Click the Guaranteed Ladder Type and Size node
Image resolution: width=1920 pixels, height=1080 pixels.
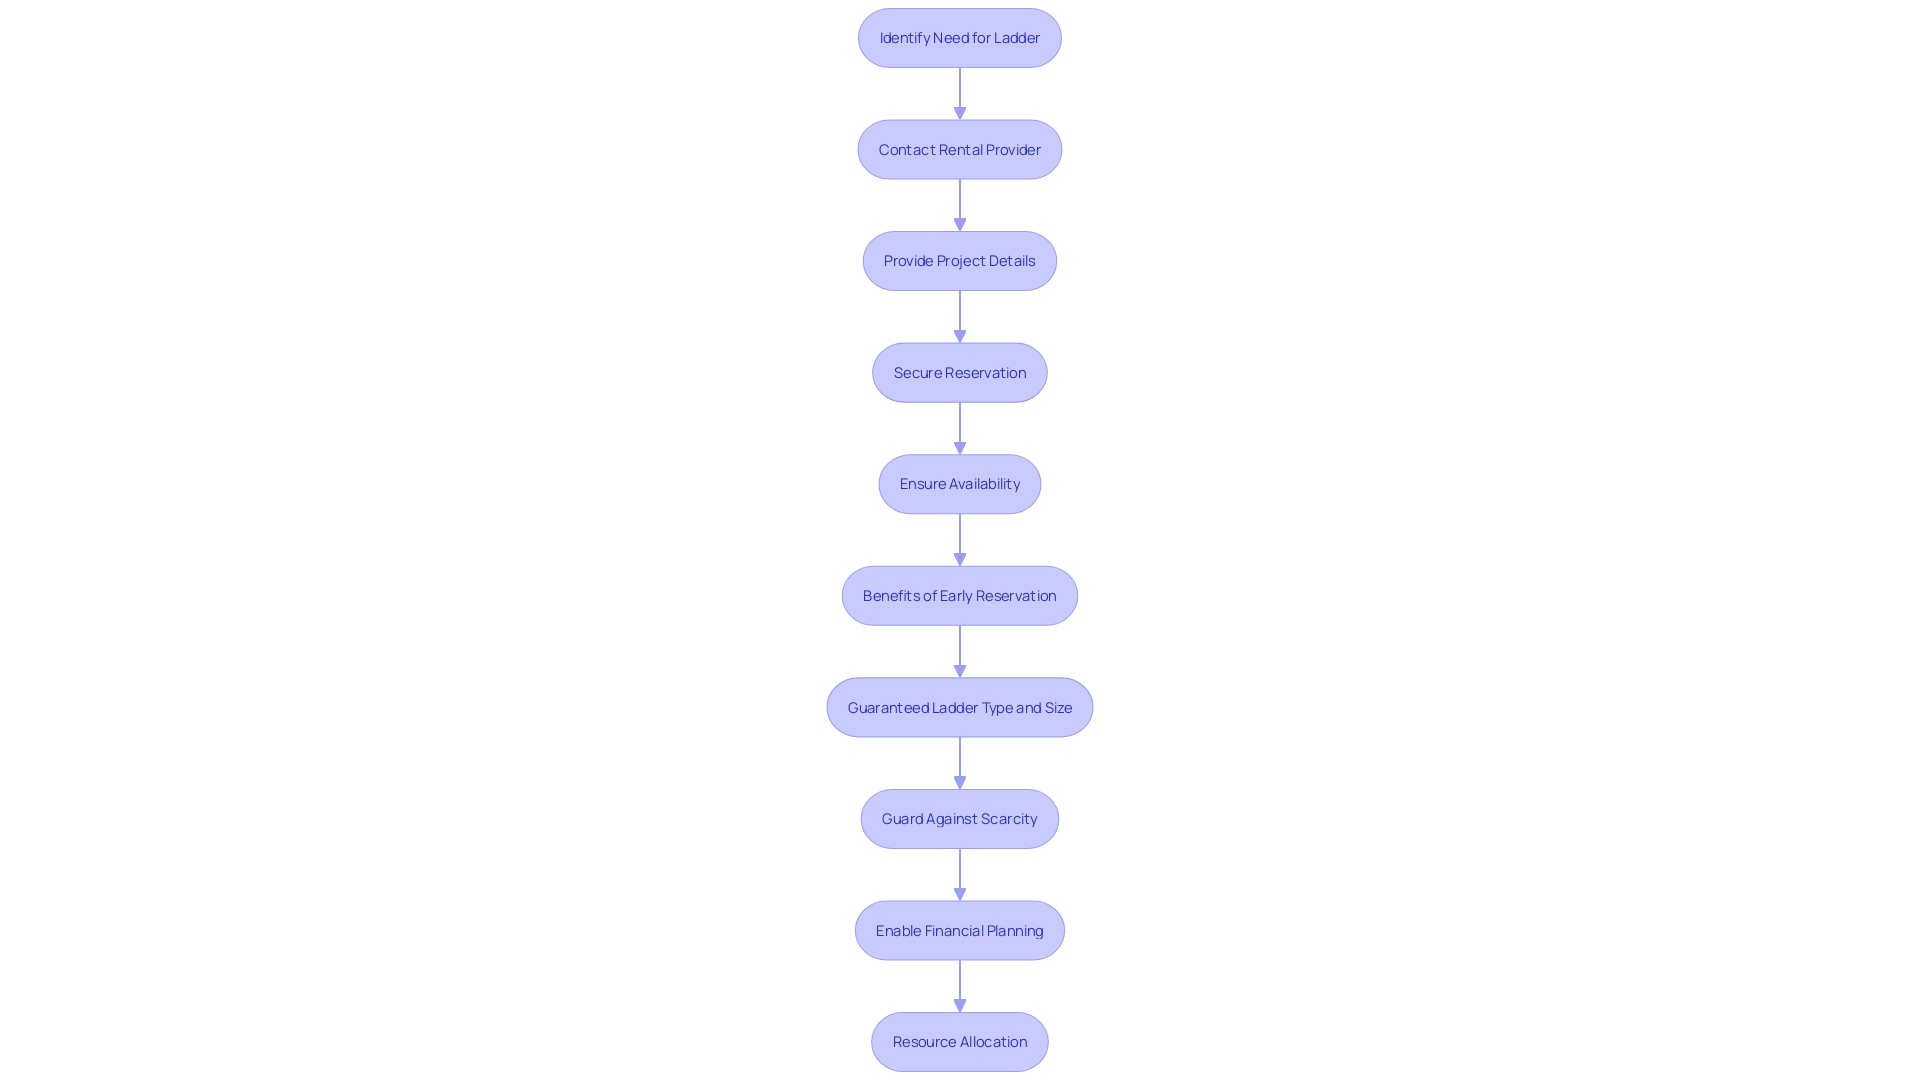point(959,705)
